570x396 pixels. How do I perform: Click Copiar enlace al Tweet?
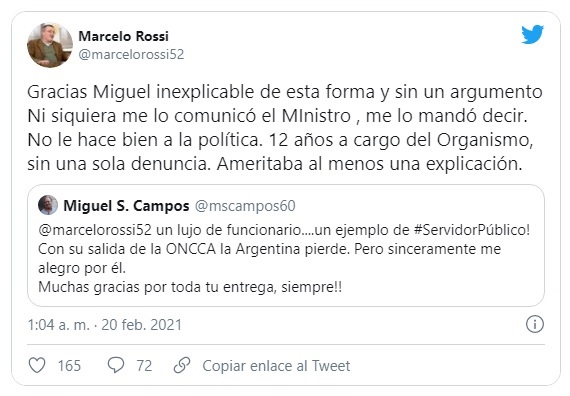pyautogui.click(x=276, y=366)
